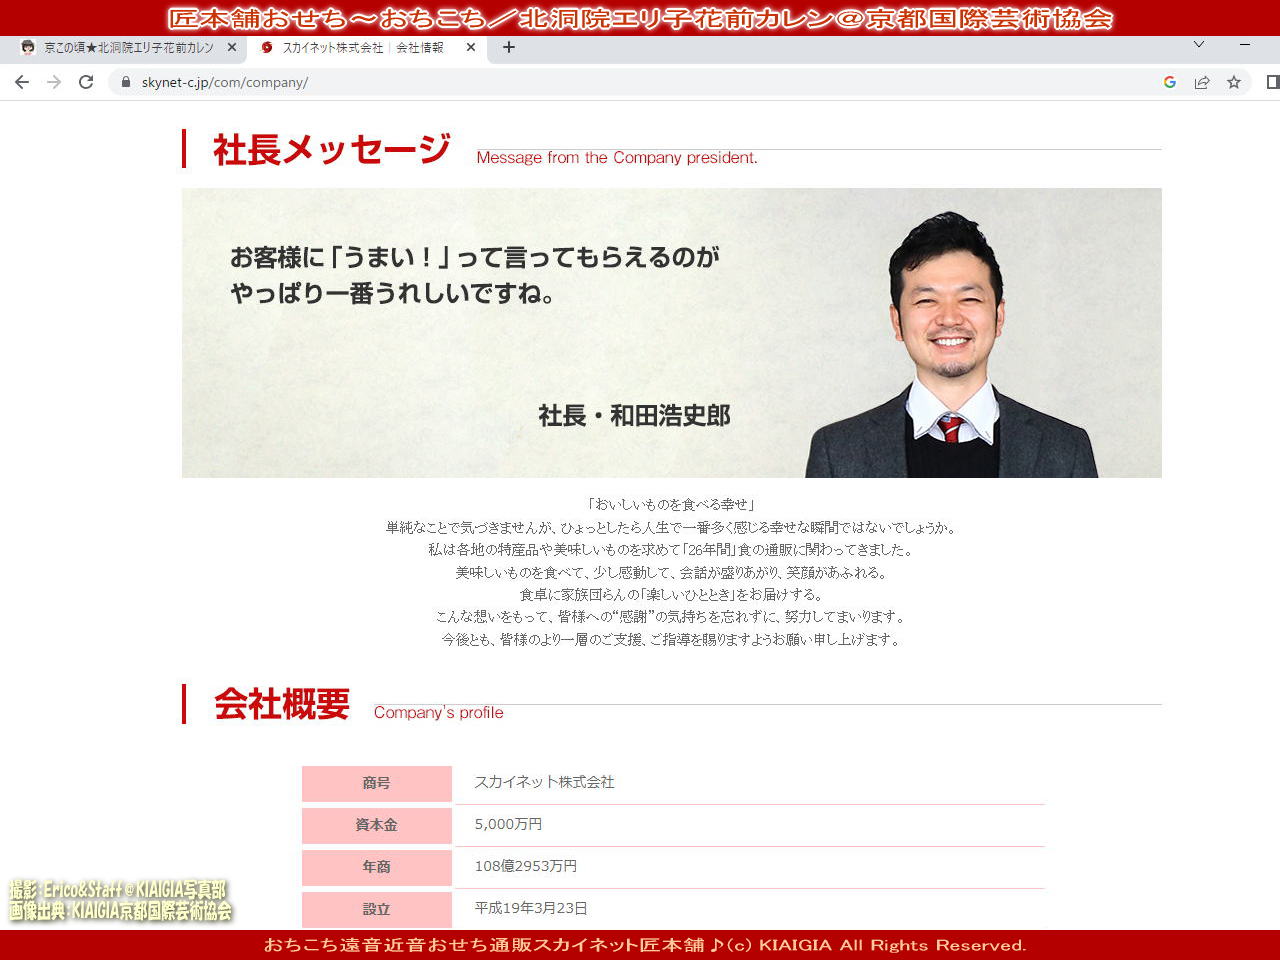This screenshot has height=960, width=1280.
Task: Click the 年商 table header cell
Action: (x=377, y=867)
